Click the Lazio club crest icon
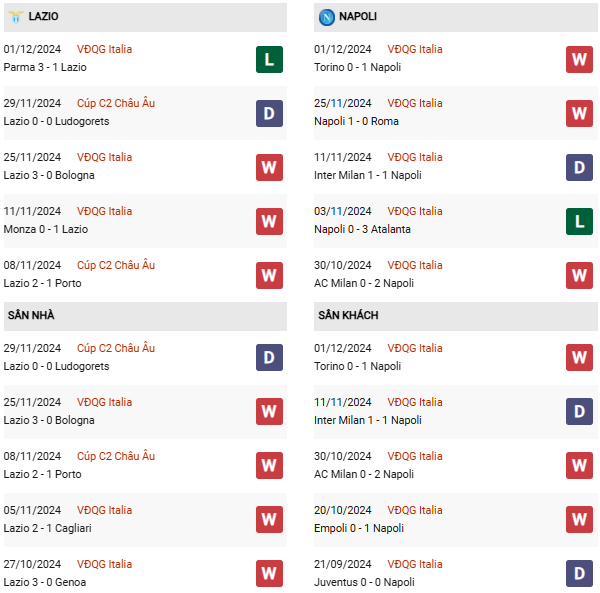This screenshot has width=600, height=593. [x=16, y=17]
